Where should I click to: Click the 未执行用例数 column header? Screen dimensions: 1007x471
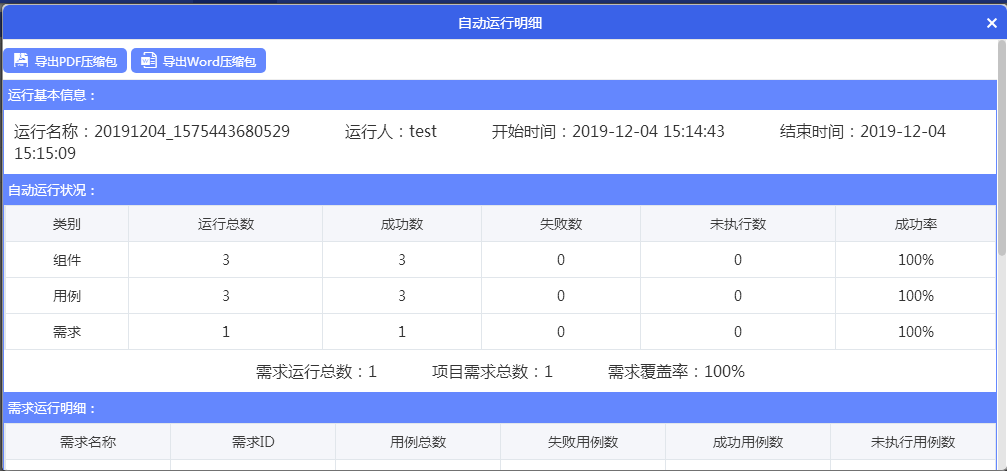click(912, 442)
